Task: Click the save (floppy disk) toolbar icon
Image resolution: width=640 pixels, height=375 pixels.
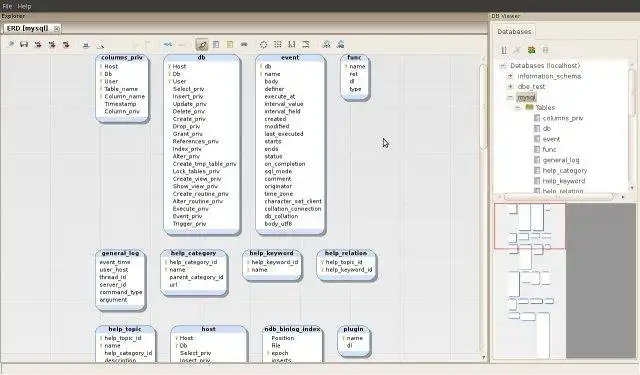Action: point(24,44)
